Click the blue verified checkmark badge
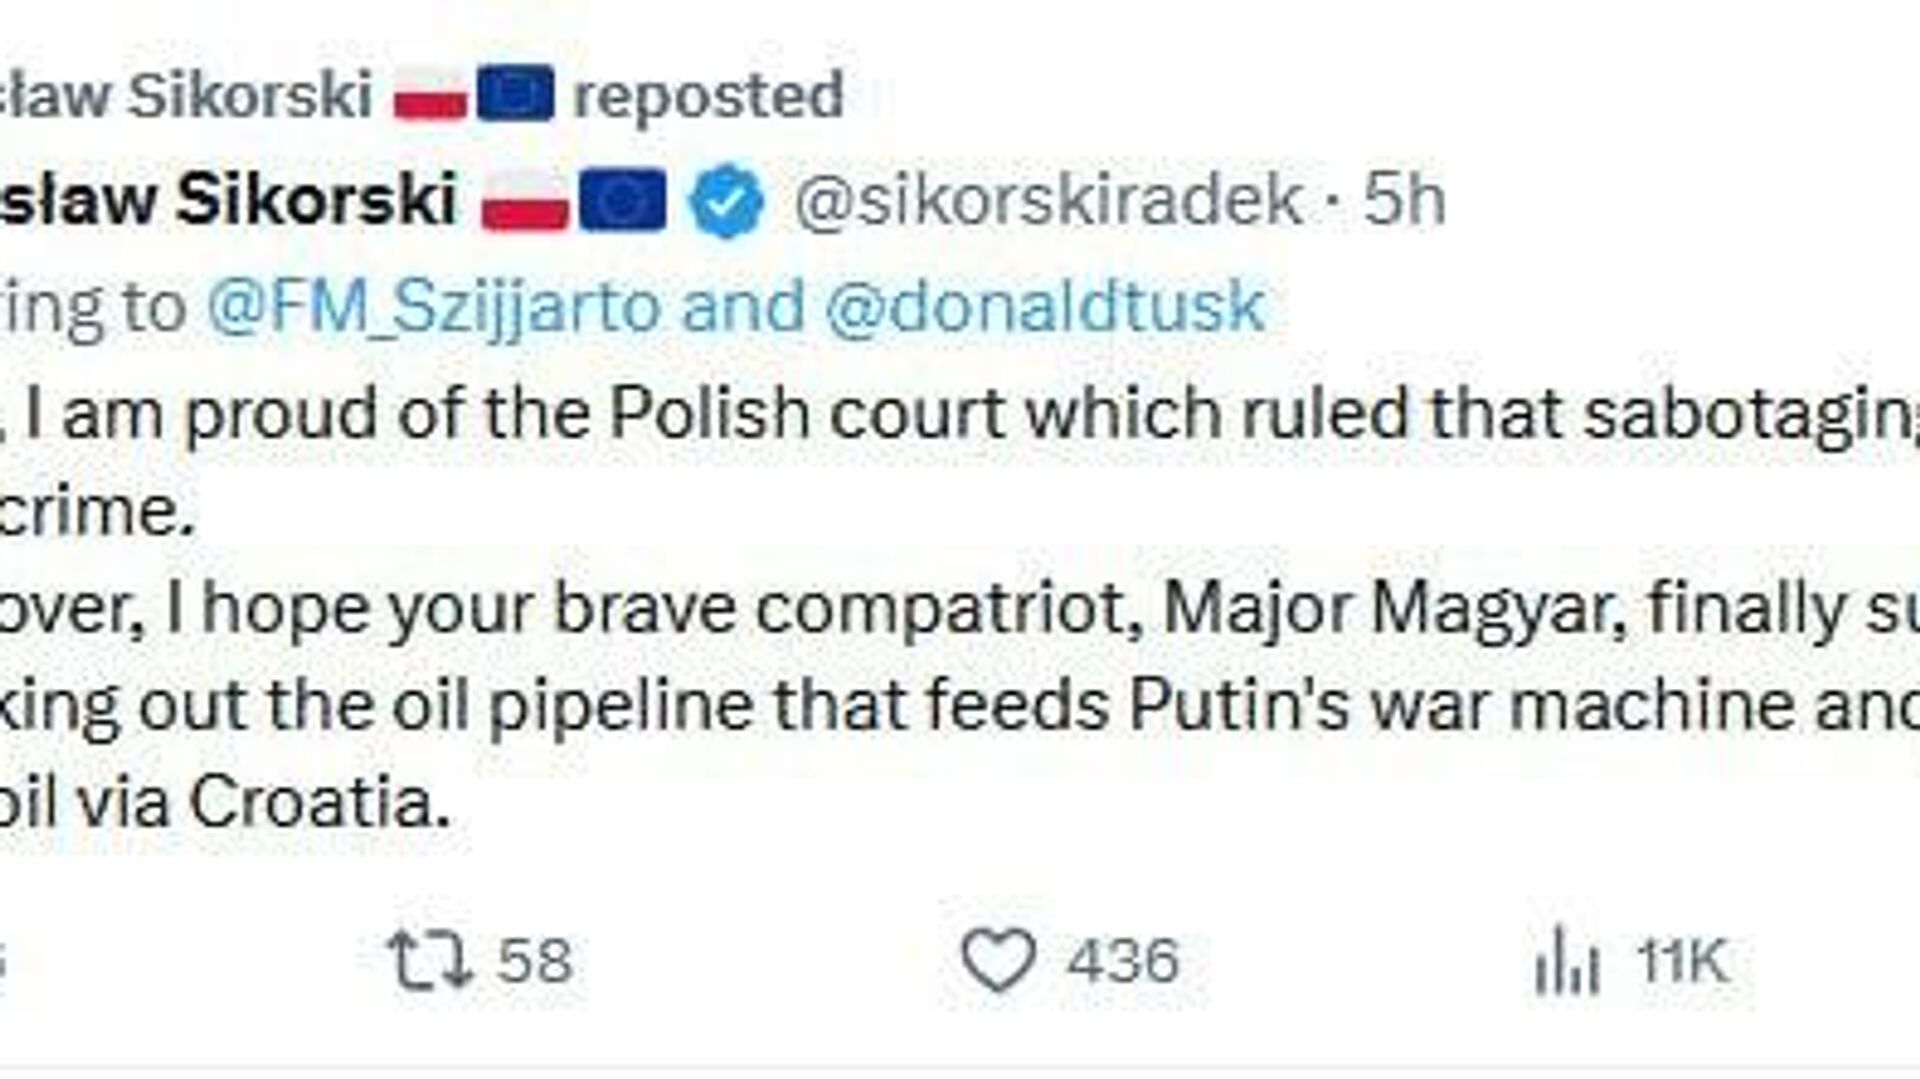This screenshot has height=1079, width=1920. 728,200
